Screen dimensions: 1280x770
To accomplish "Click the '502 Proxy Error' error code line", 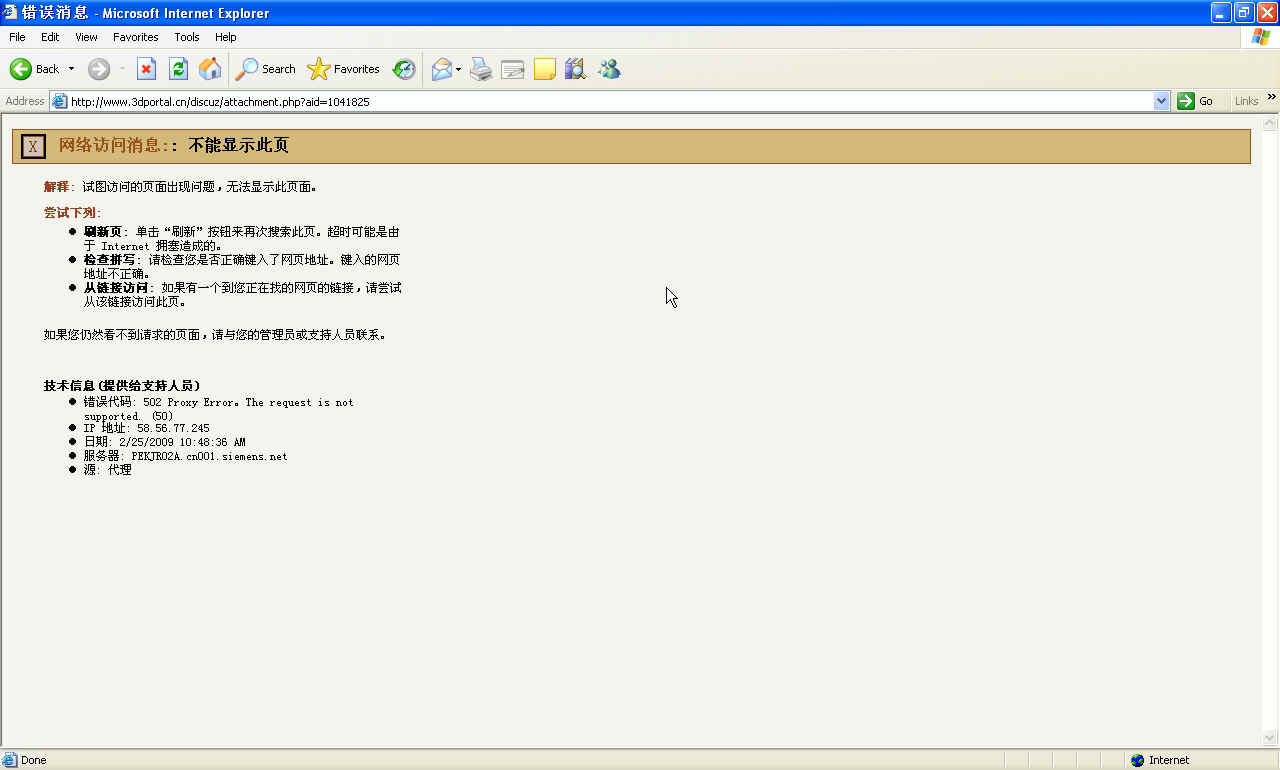I will pyautogui.click(x=218, y=409).
